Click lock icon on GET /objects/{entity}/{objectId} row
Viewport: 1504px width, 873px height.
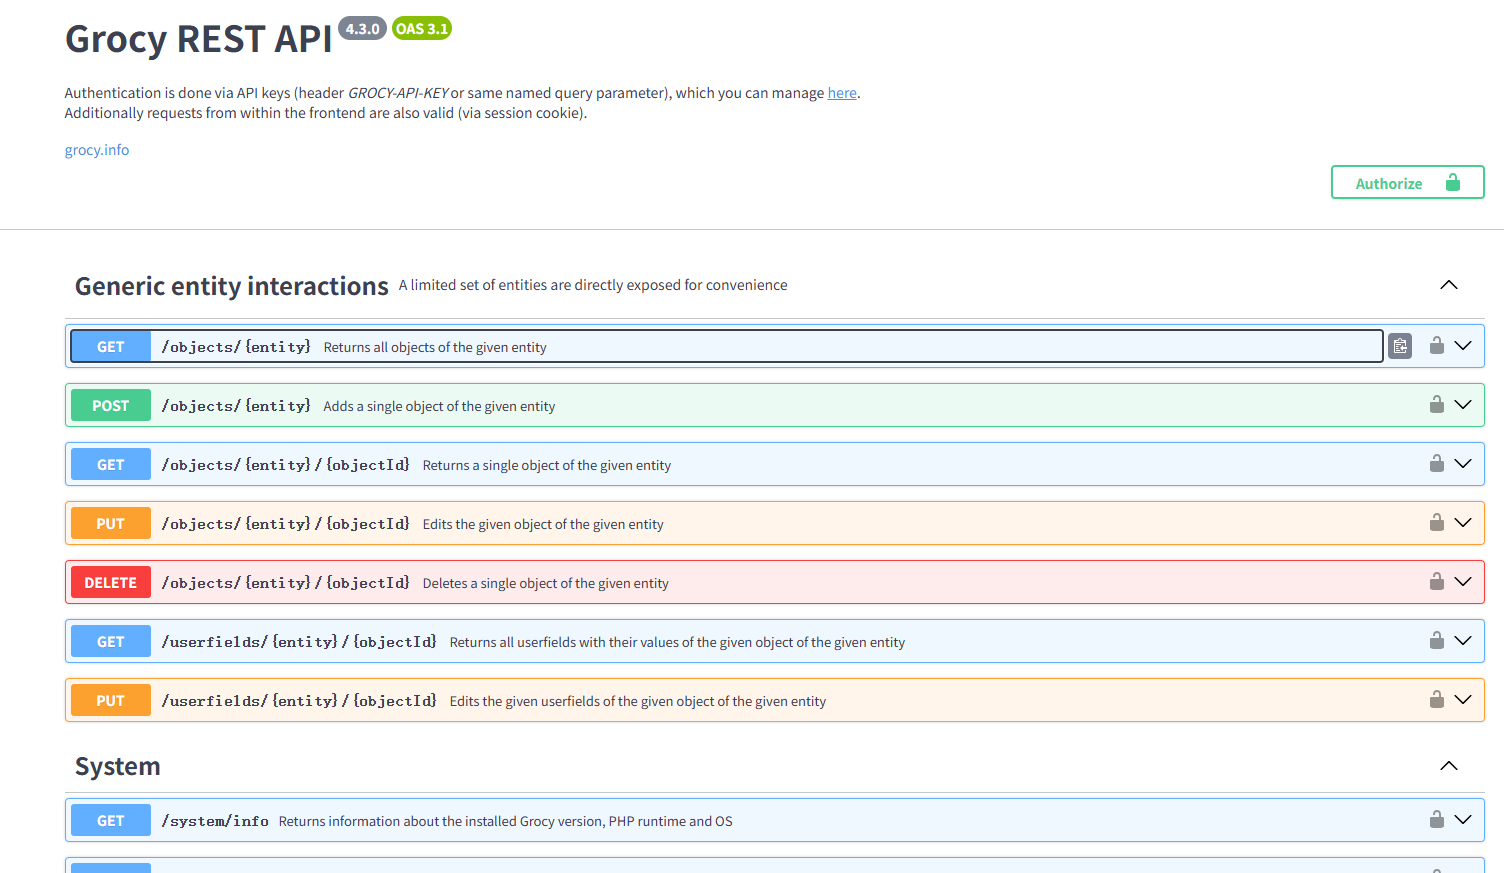(x=1437, y=463)
